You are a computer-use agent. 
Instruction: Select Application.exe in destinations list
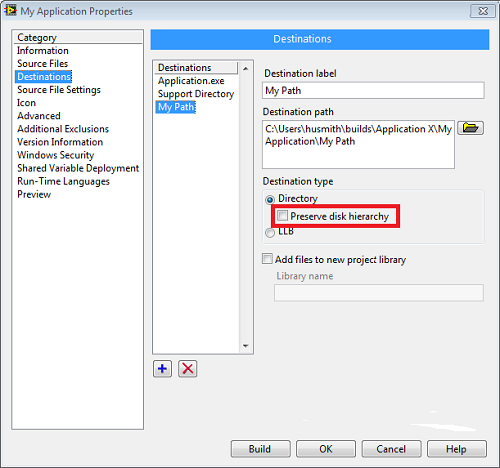191,81
